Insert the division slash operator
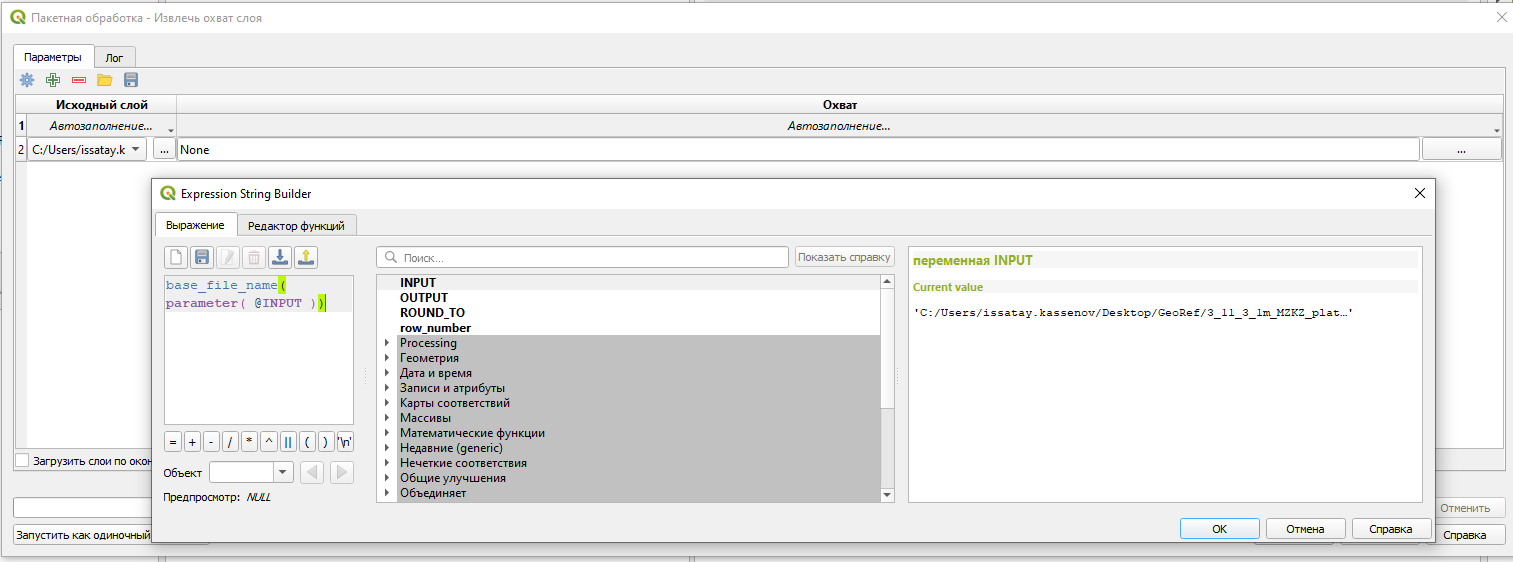 pos(230,442)
